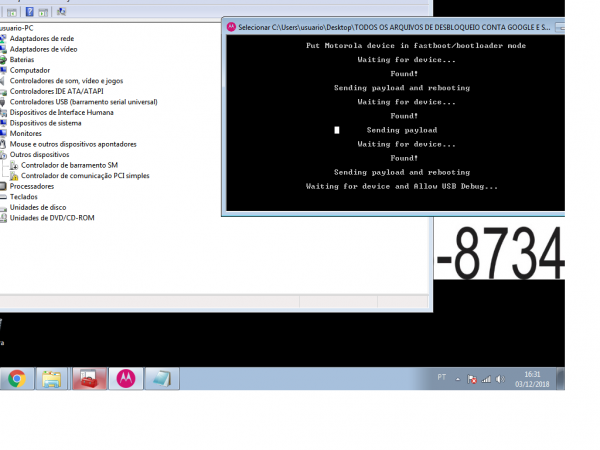Click the 'Sending payload' line beside the cursor
This screenshot has width=600, height=450.
tap(402, 130)
